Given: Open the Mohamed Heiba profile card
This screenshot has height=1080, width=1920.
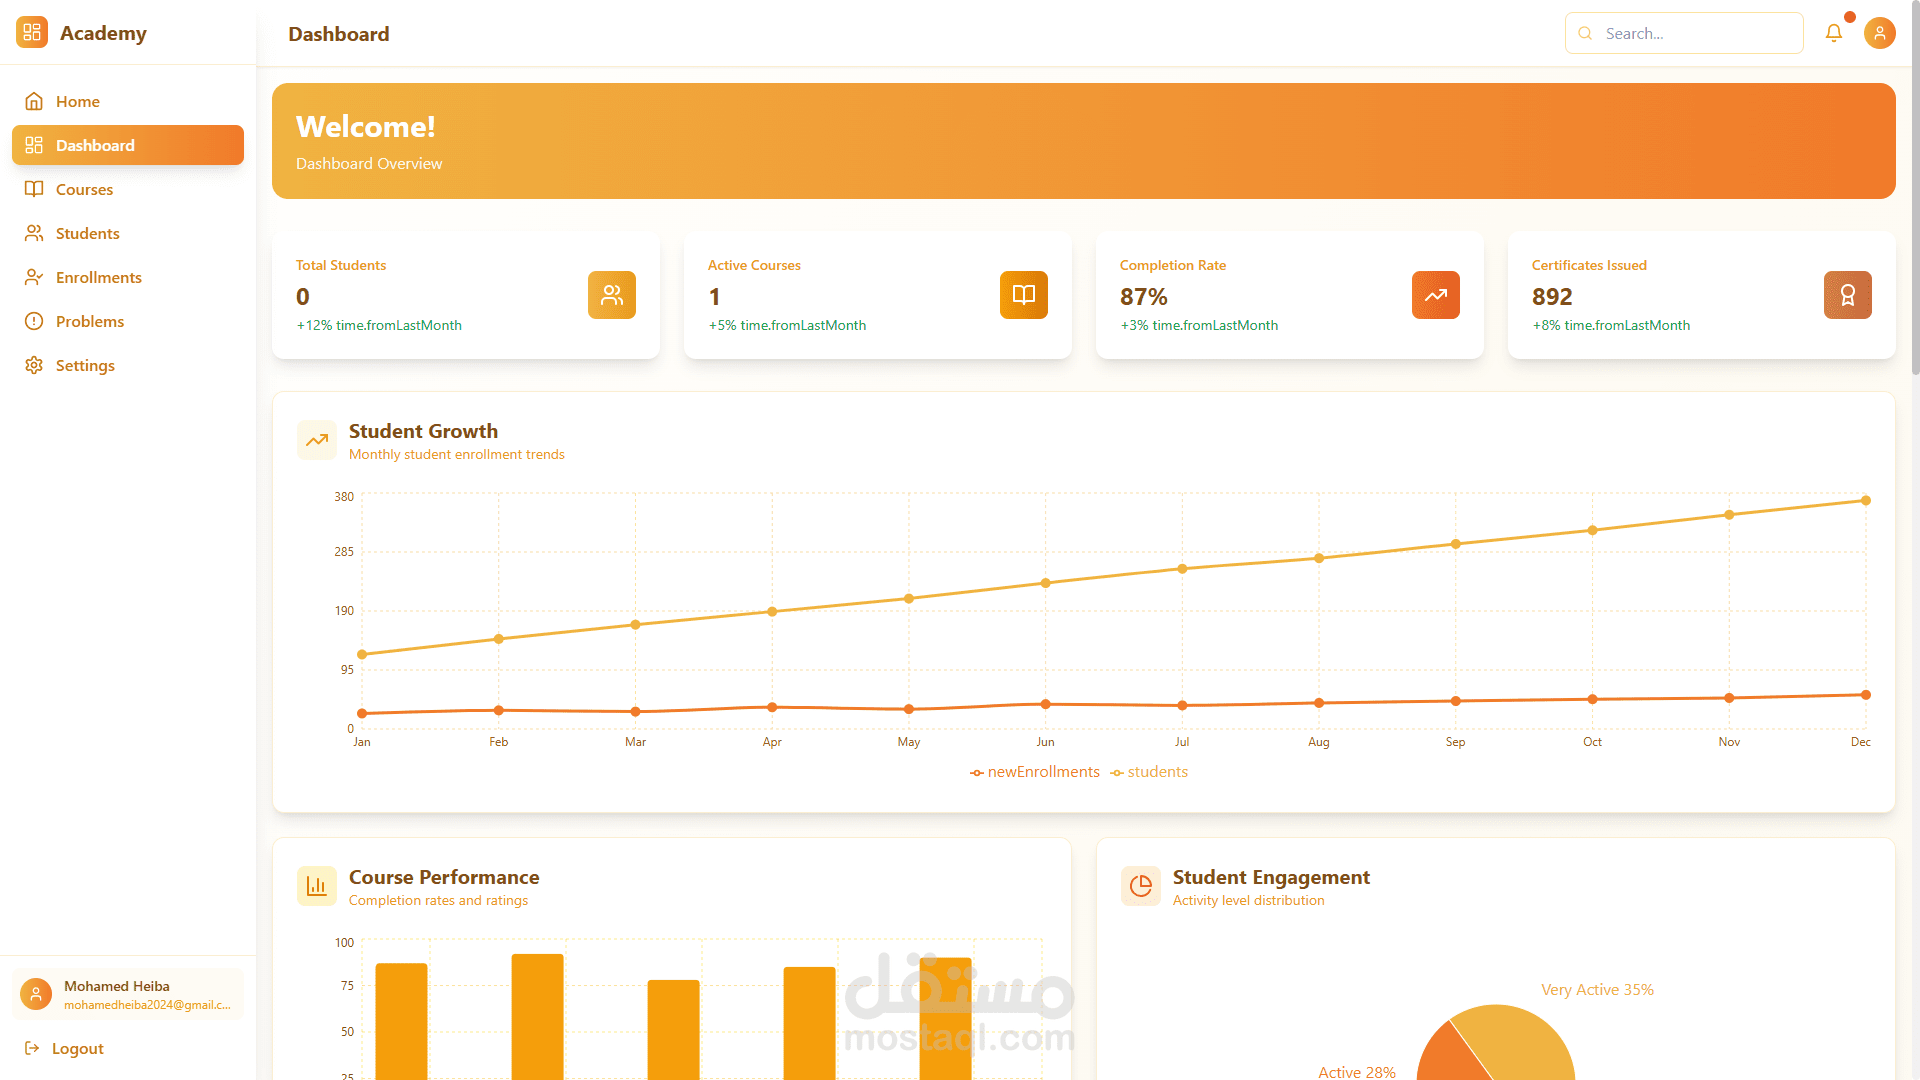Looking at the screenshot, I should 128,994.
